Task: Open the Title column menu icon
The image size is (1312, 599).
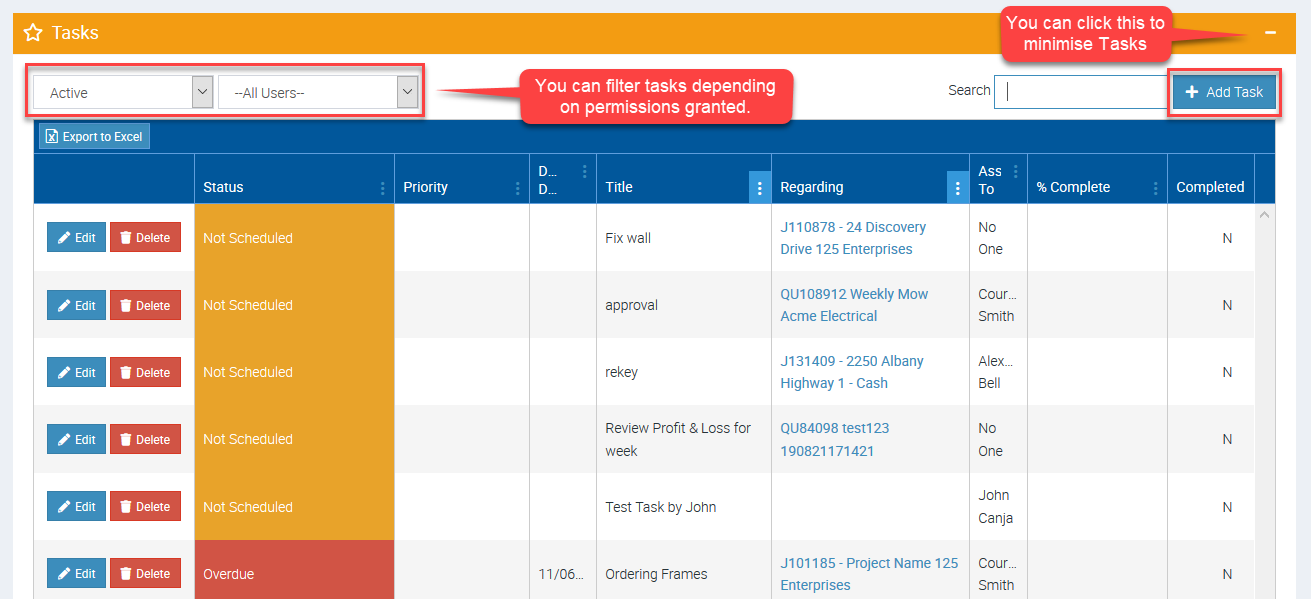Action: (x=760, y=187)
